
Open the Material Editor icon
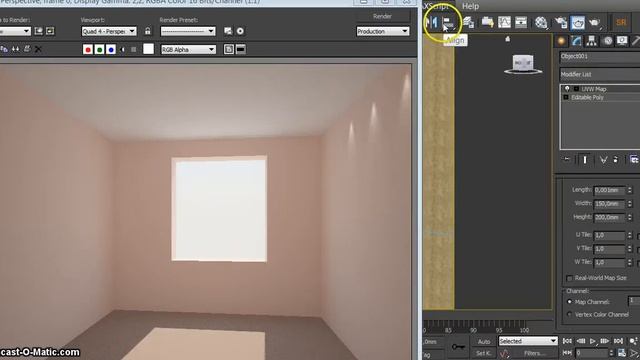coord(541,22)
